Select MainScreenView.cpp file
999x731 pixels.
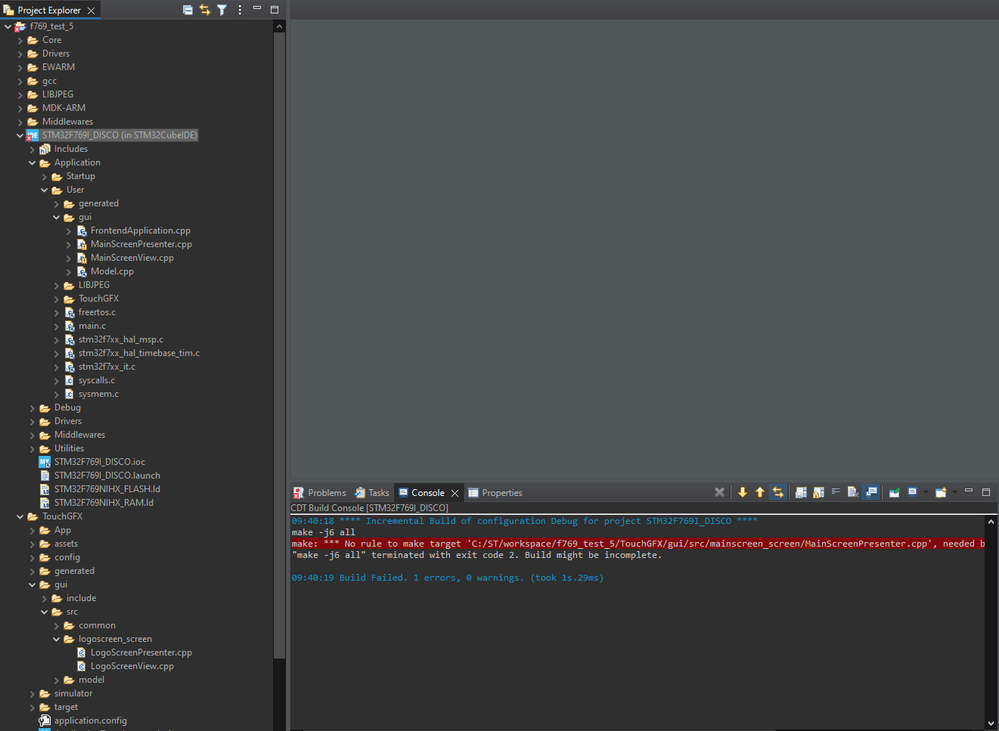pyautogui.click(x=132, y=257)
